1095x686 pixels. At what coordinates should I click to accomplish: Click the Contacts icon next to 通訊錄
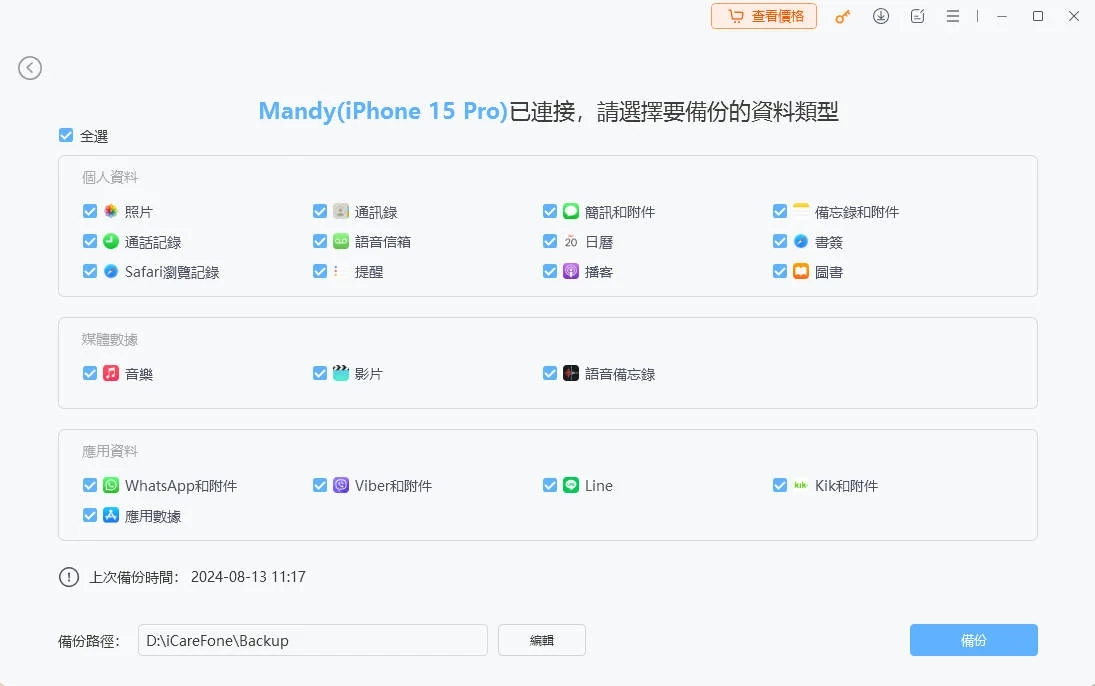tap(341, 211)
